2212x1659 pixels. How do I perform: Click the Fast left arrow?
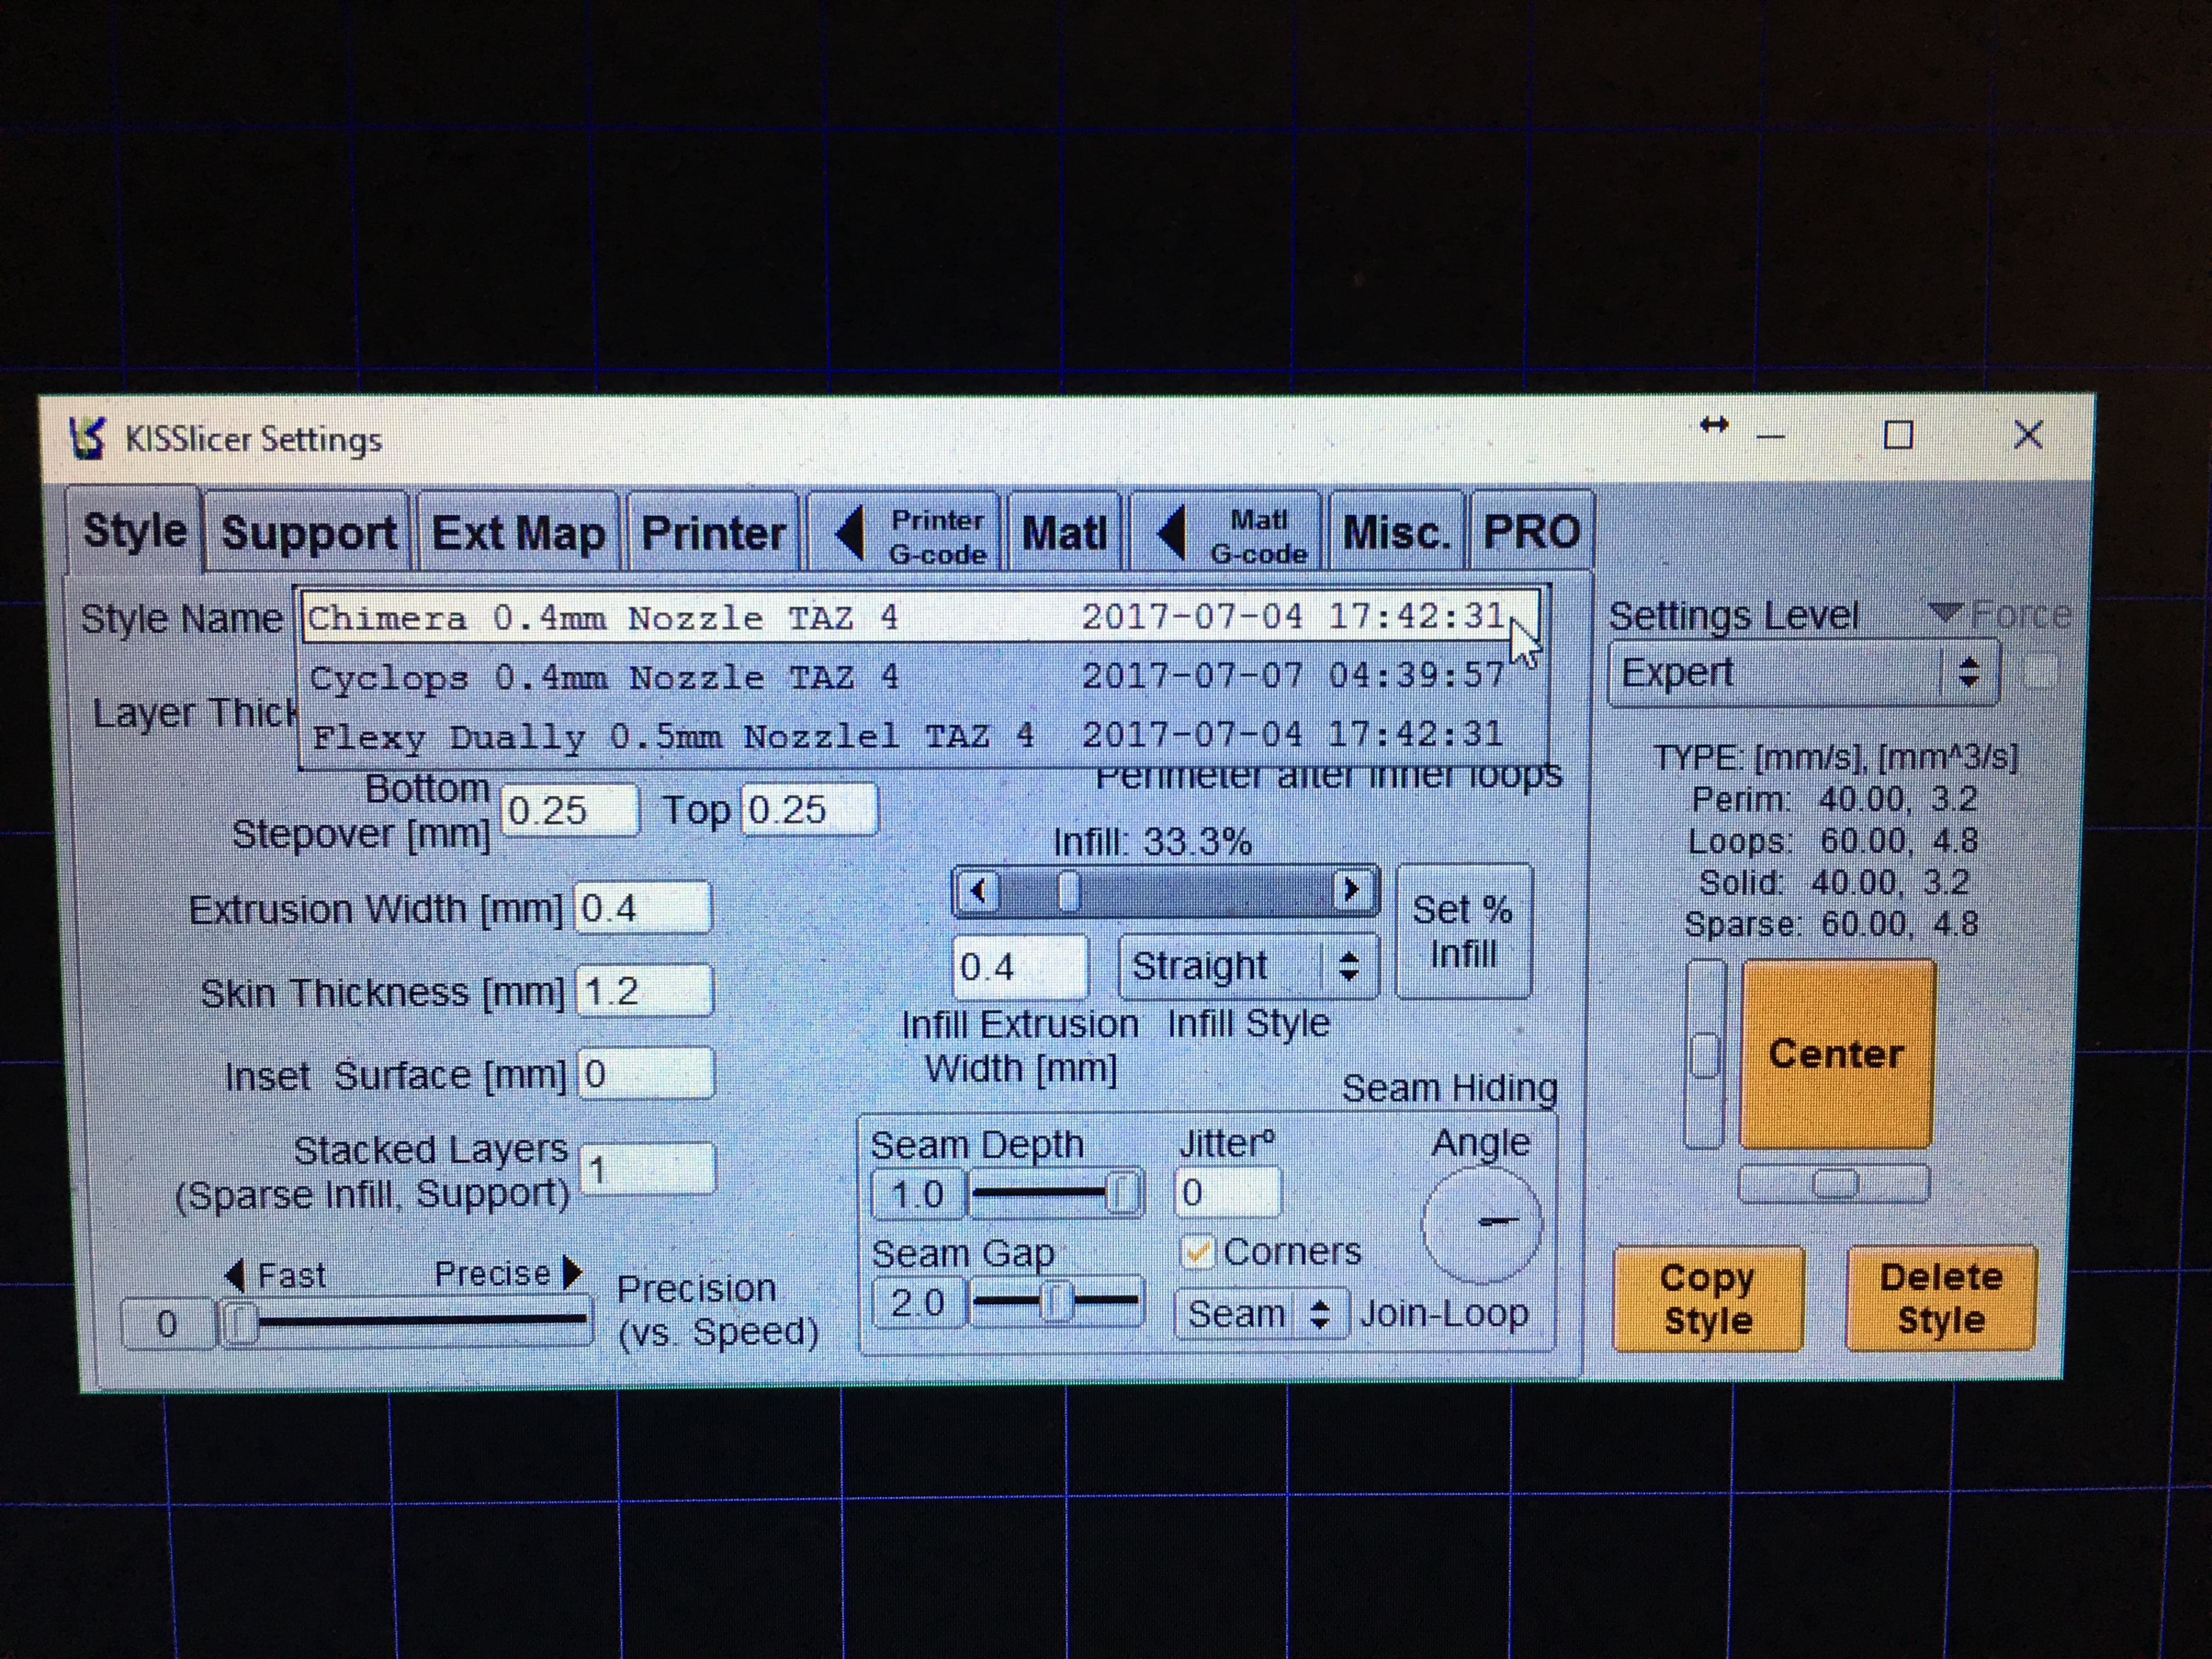(235, 1275)
